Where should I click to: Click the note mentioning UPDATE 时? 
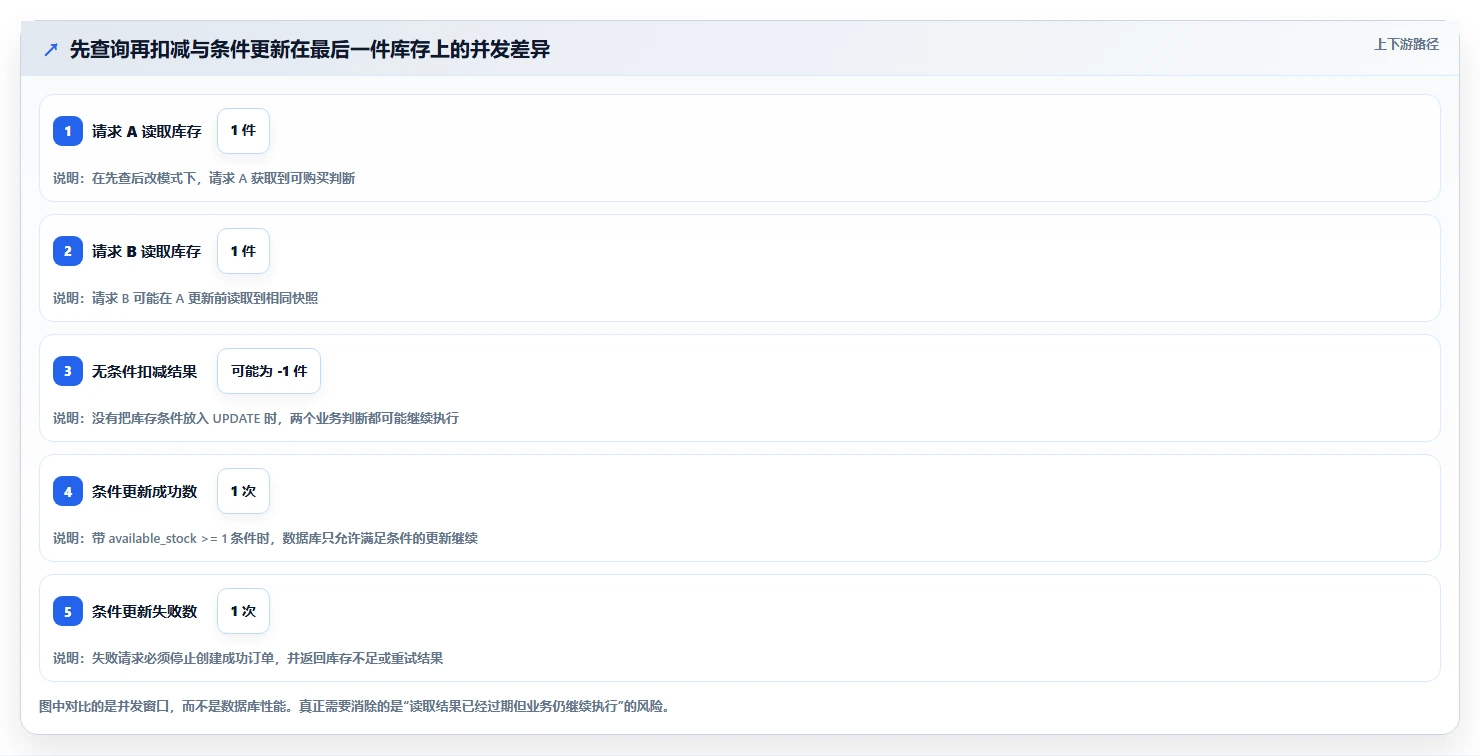[256, 418]
